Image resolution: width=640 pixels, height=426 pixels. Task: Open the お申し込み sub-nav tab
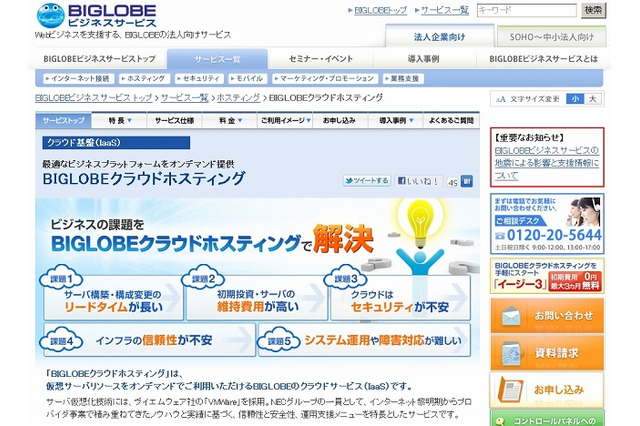340,120
